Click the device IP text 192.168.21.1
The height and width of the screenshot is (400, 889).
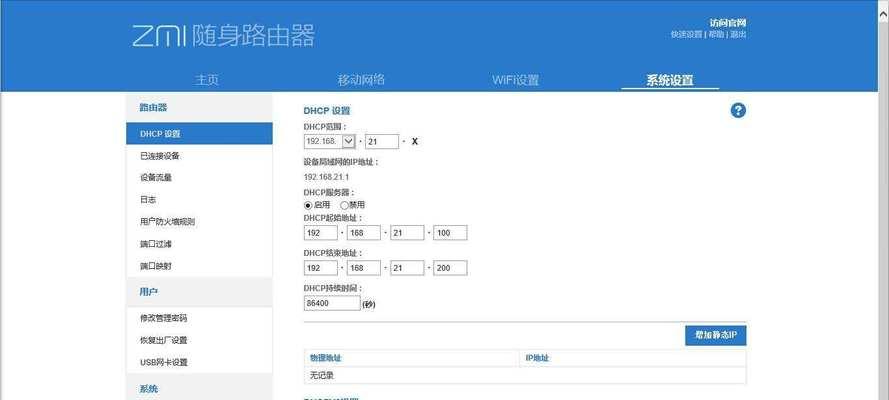(x=327, y=177)
